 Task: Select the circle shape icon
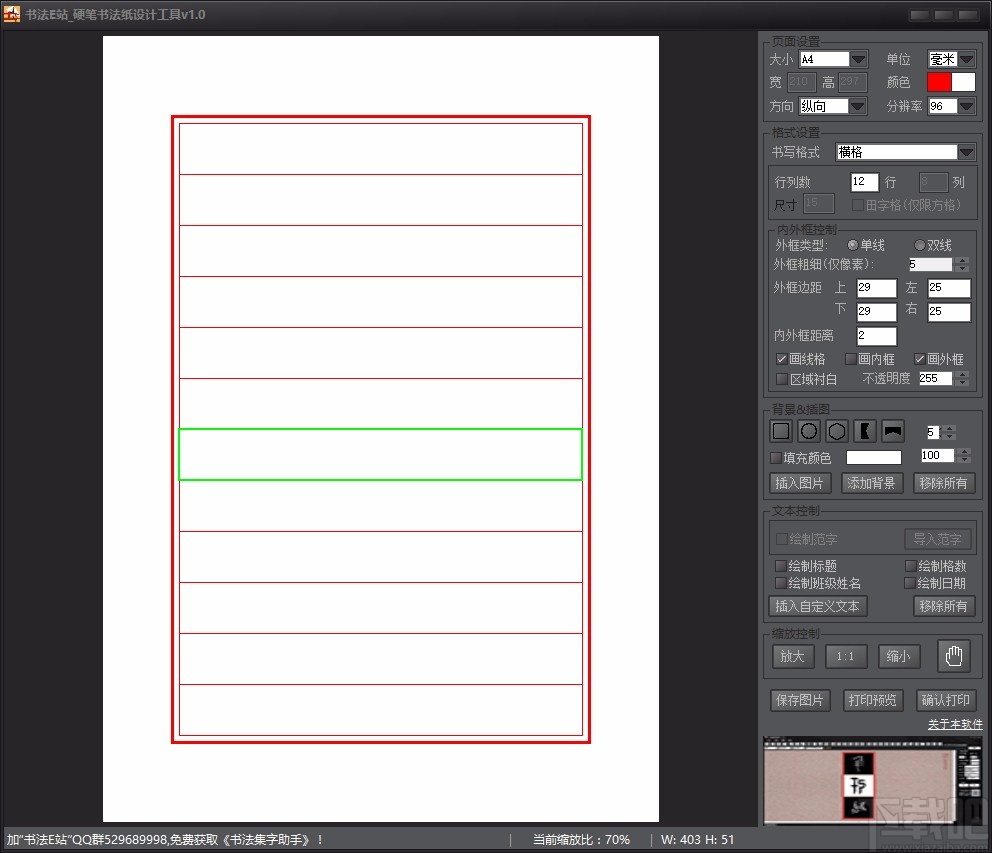[809, 432]
